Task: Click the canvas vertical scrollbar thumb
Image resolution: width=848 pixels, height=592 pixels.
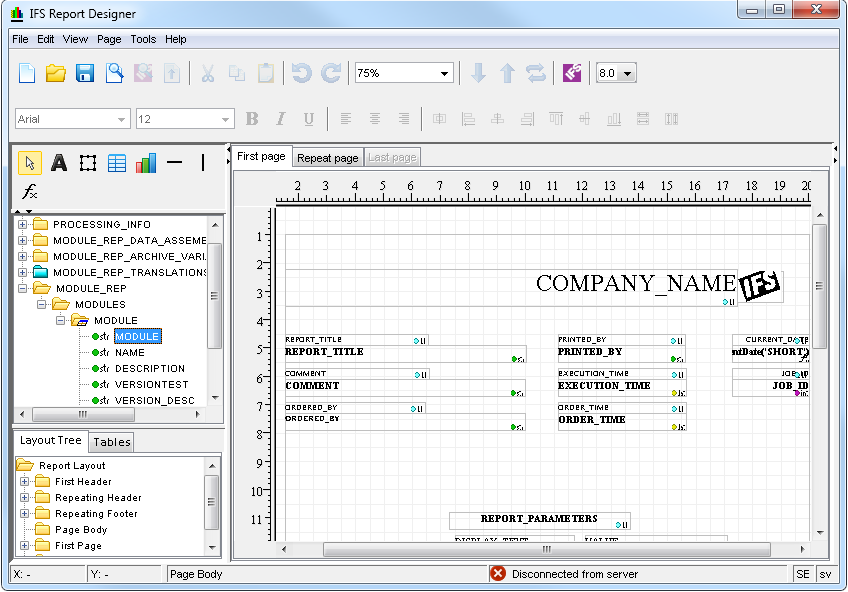Action: [x=819, y=286]
